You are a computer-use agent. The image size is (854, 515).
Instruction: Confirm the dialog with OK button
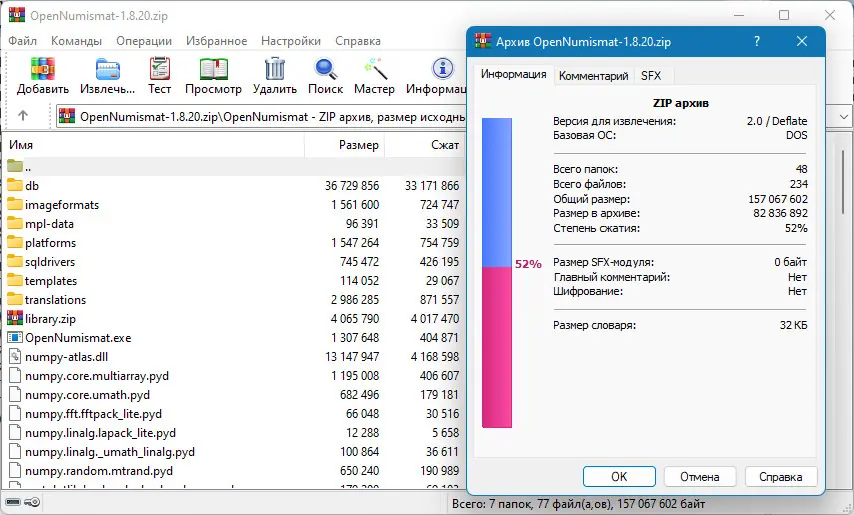pos(619,476)
